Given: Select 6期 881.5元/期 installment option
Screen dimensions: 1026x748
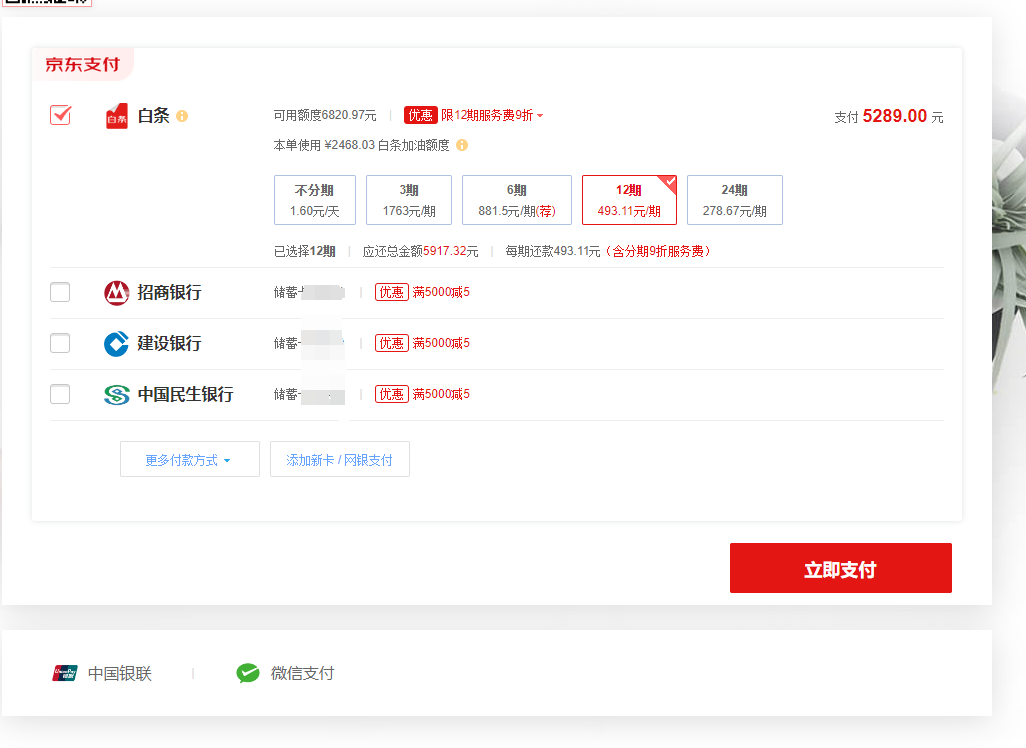Looking at the screenshot, I should pos(517,200).
